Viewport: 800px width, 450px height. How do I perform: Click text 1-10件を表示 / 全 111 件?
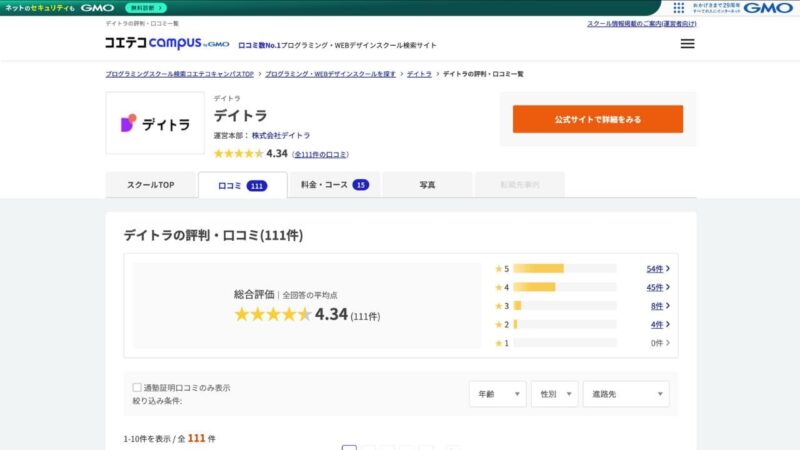click(169, 438)
